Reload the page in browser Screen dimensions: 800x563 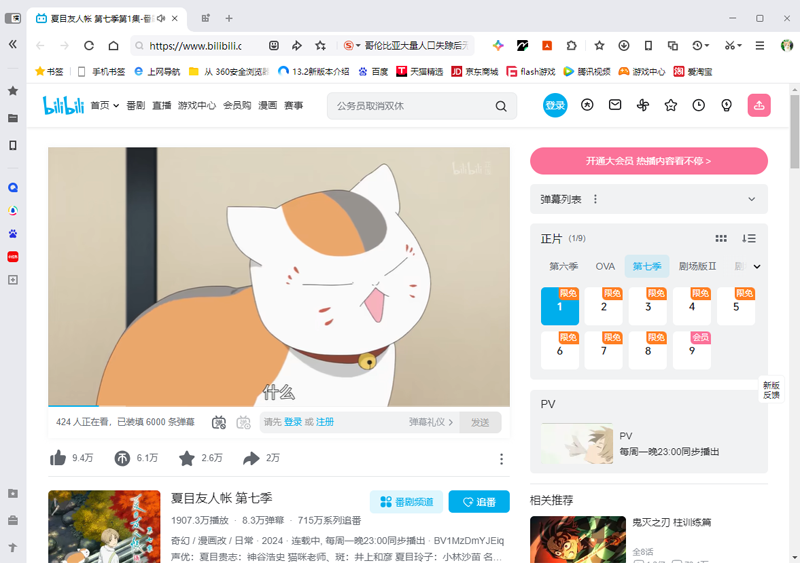coord(89,45)
